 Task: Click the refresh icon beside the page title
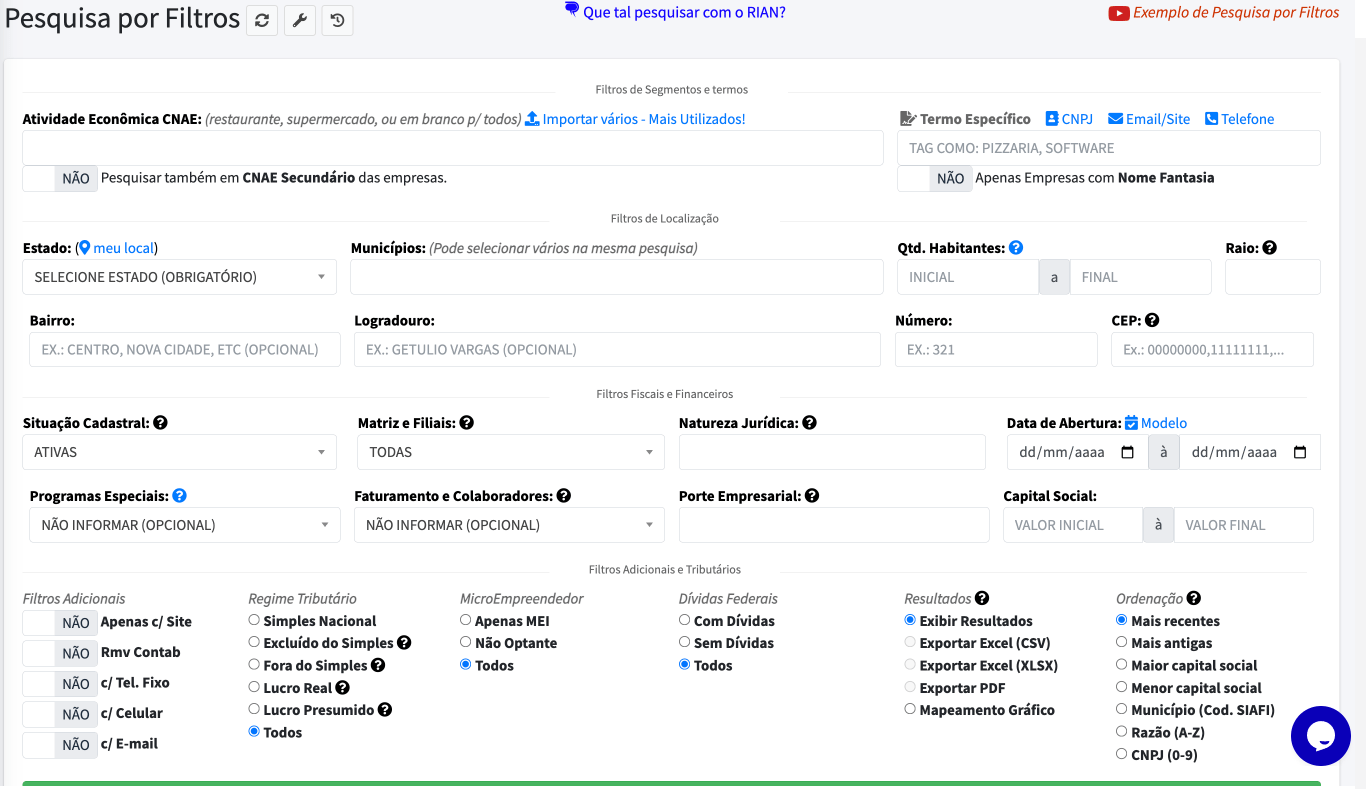coord(262,20)
